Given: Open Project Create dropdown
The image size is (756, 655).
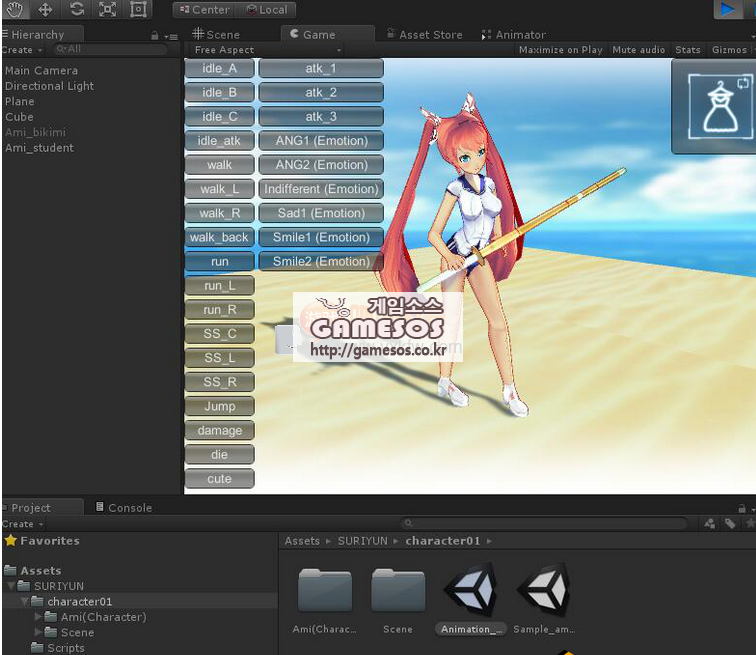Looking at the screenshot, I should (x=22, y=524).
